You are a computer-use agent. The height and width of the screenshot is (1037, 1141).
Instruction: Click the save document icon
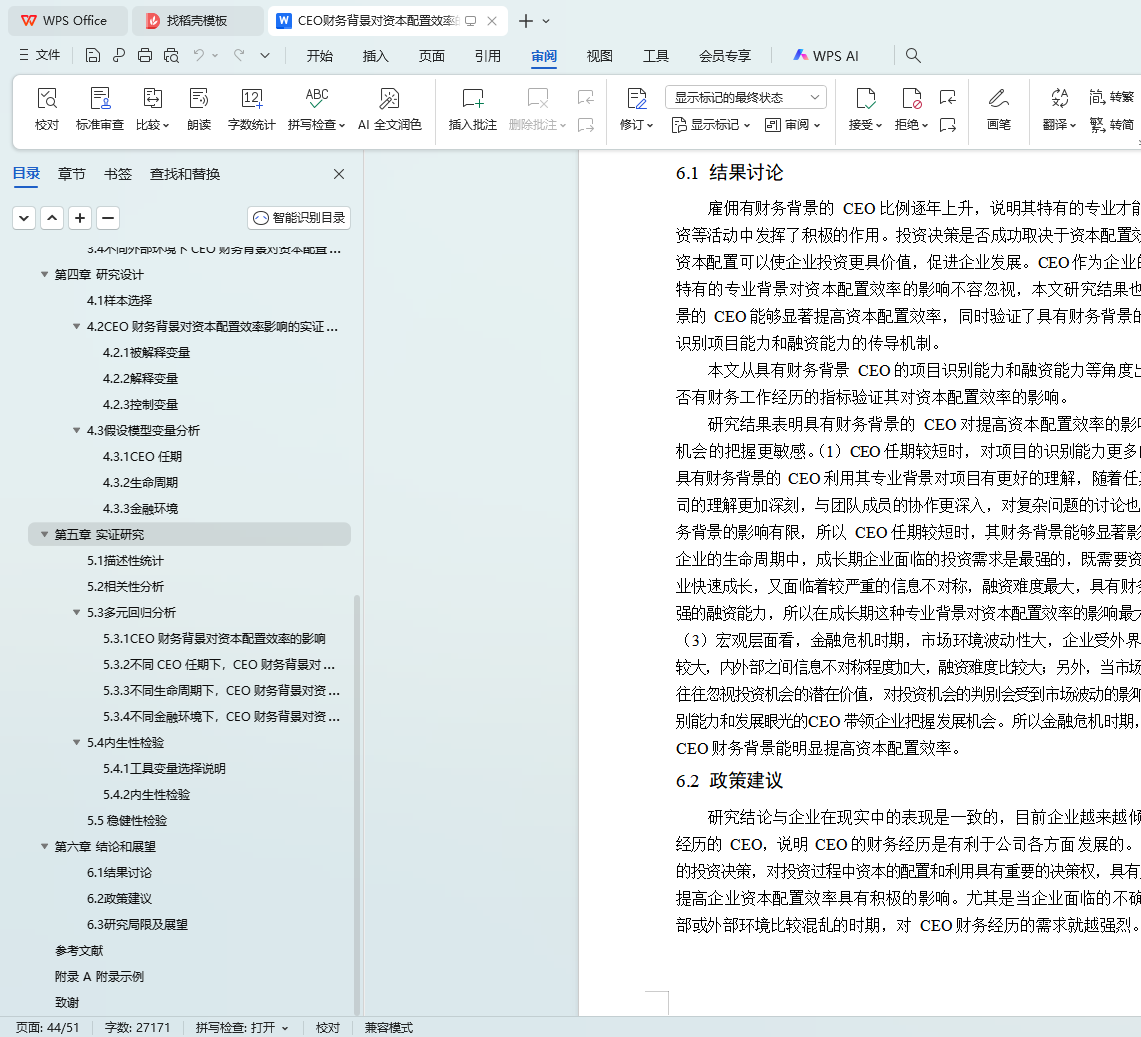tap(92, 55)
